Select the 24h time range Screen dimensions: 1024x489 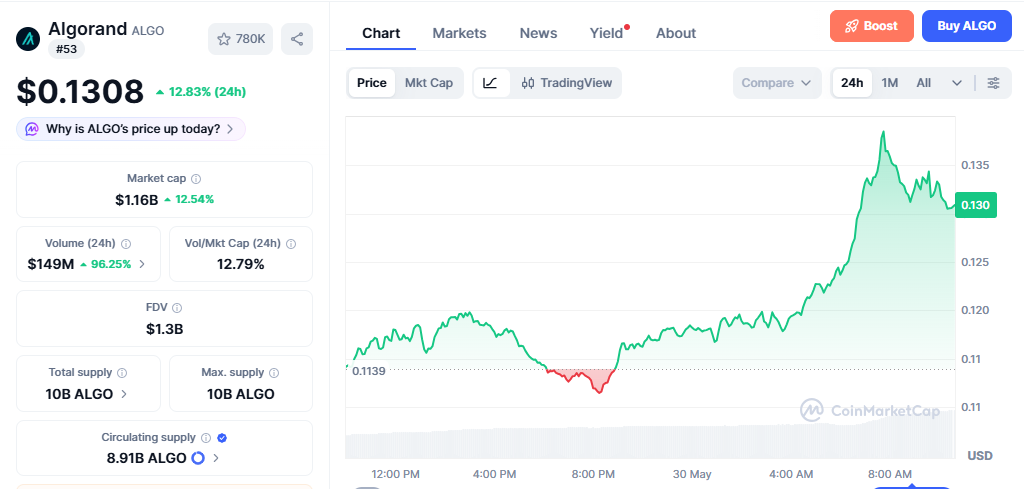[852, 83]
